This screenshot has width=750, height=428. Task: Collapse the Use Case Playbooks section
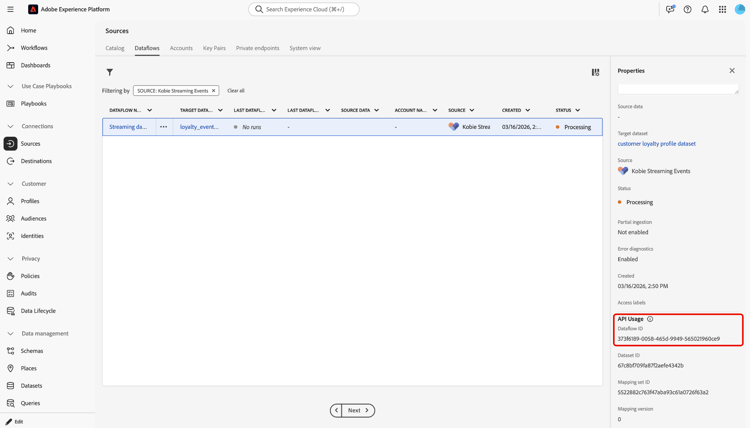click(x=11, y=86)
